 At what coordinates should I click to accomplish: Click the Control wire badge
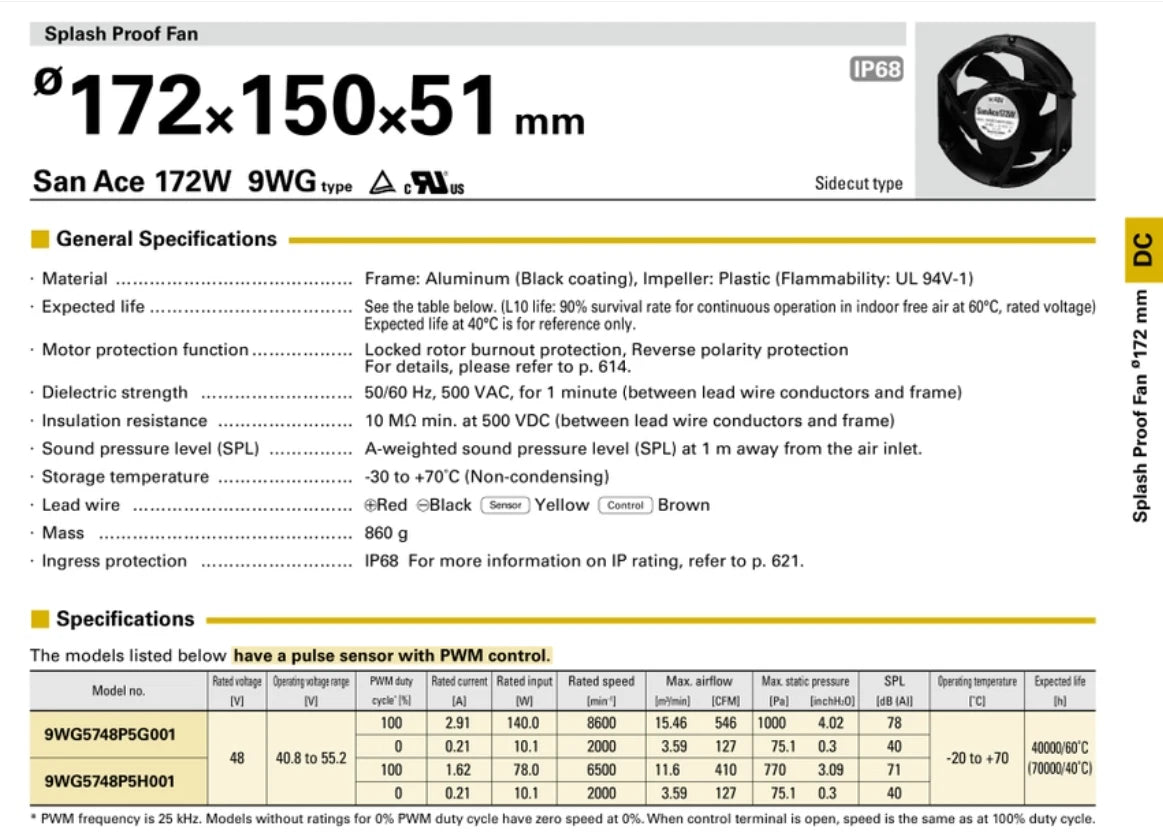point(625,505)
